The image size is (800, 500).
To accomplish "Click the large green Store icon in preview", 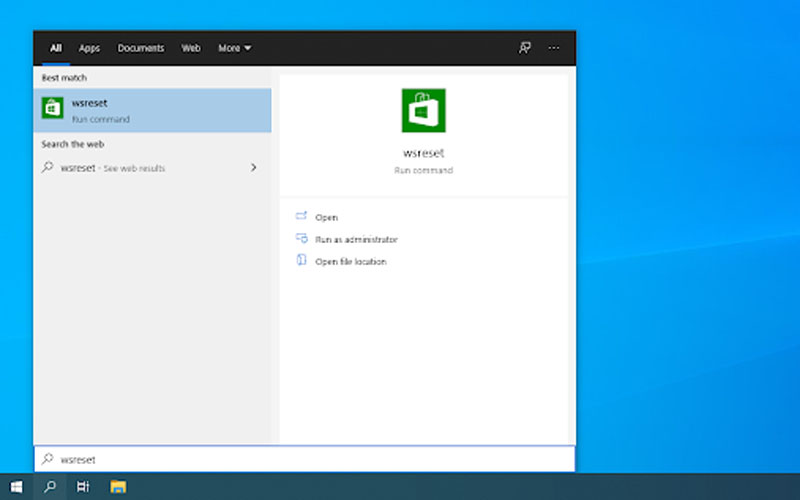I will 423,110.
